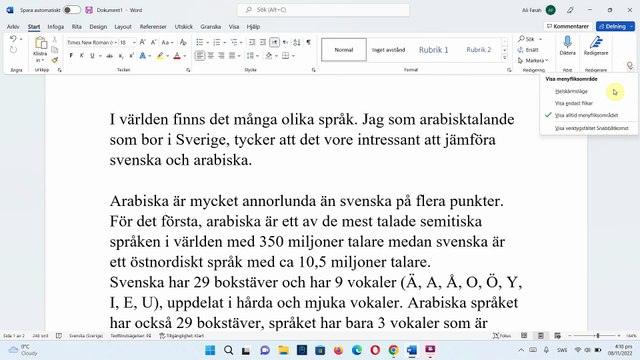Toggle the Spara automatiskt autosave switch

tap(71, 10)
